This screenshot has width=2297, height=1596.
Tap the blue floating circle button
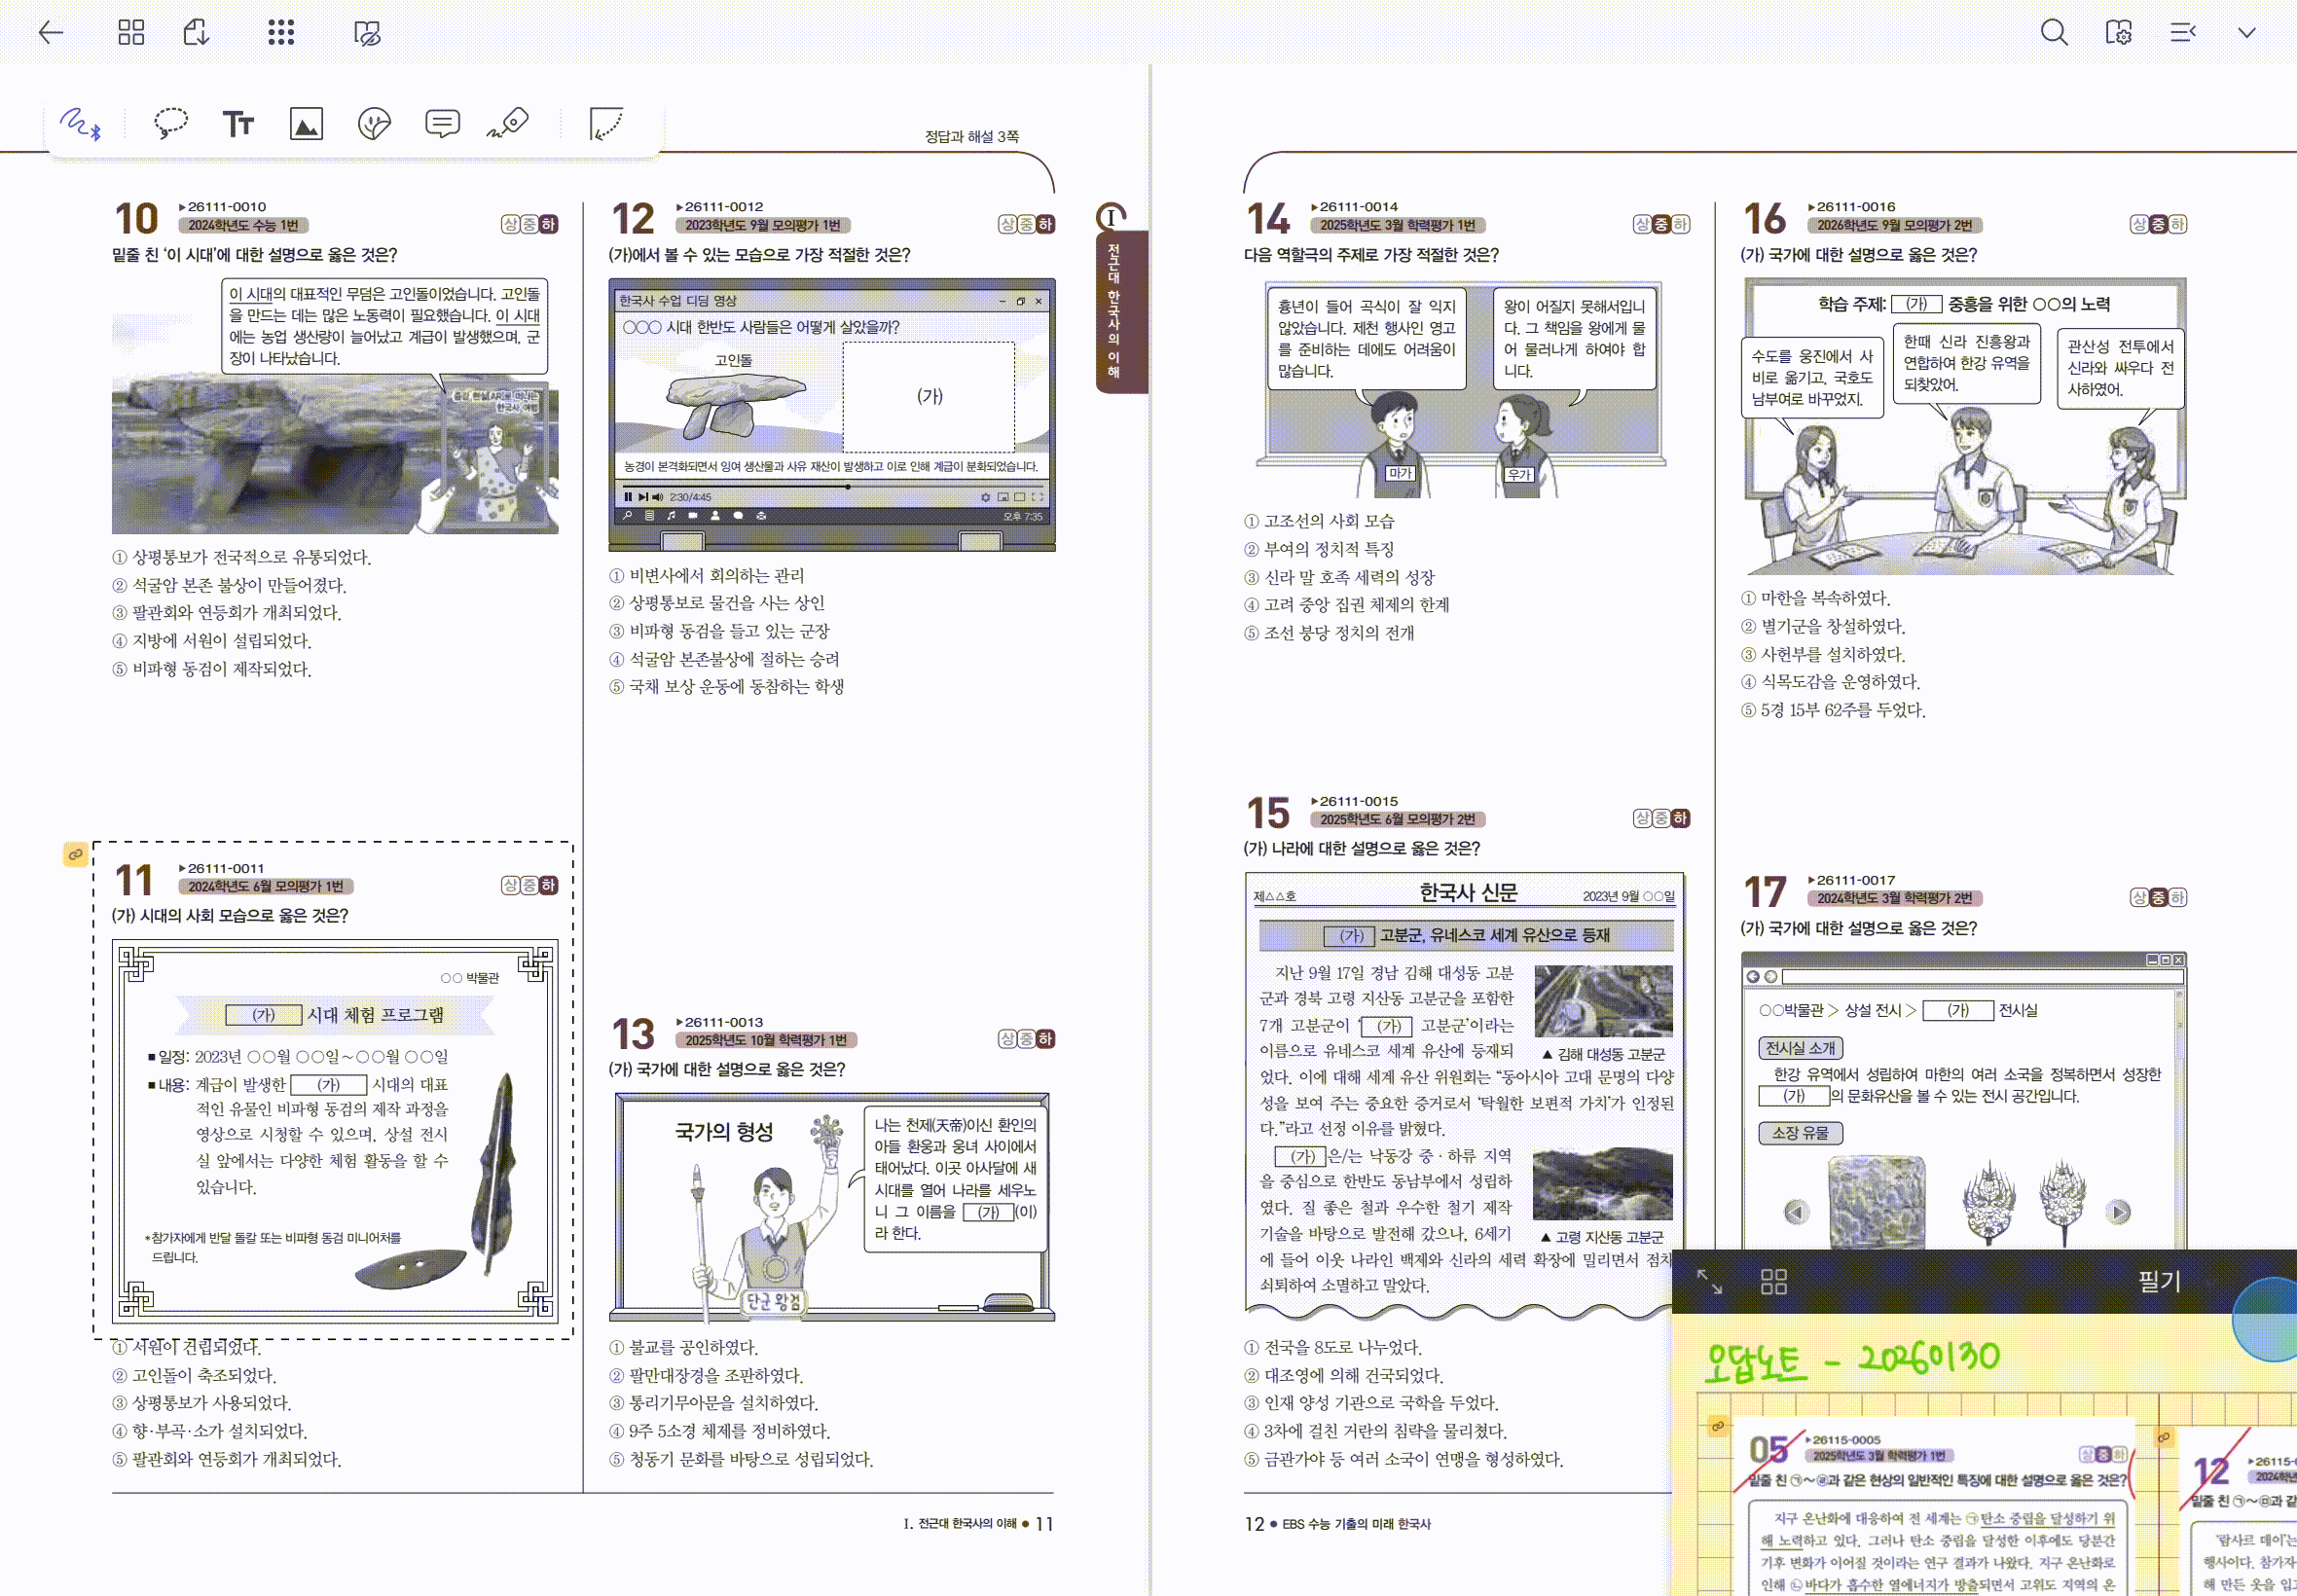[2270, 1320]
